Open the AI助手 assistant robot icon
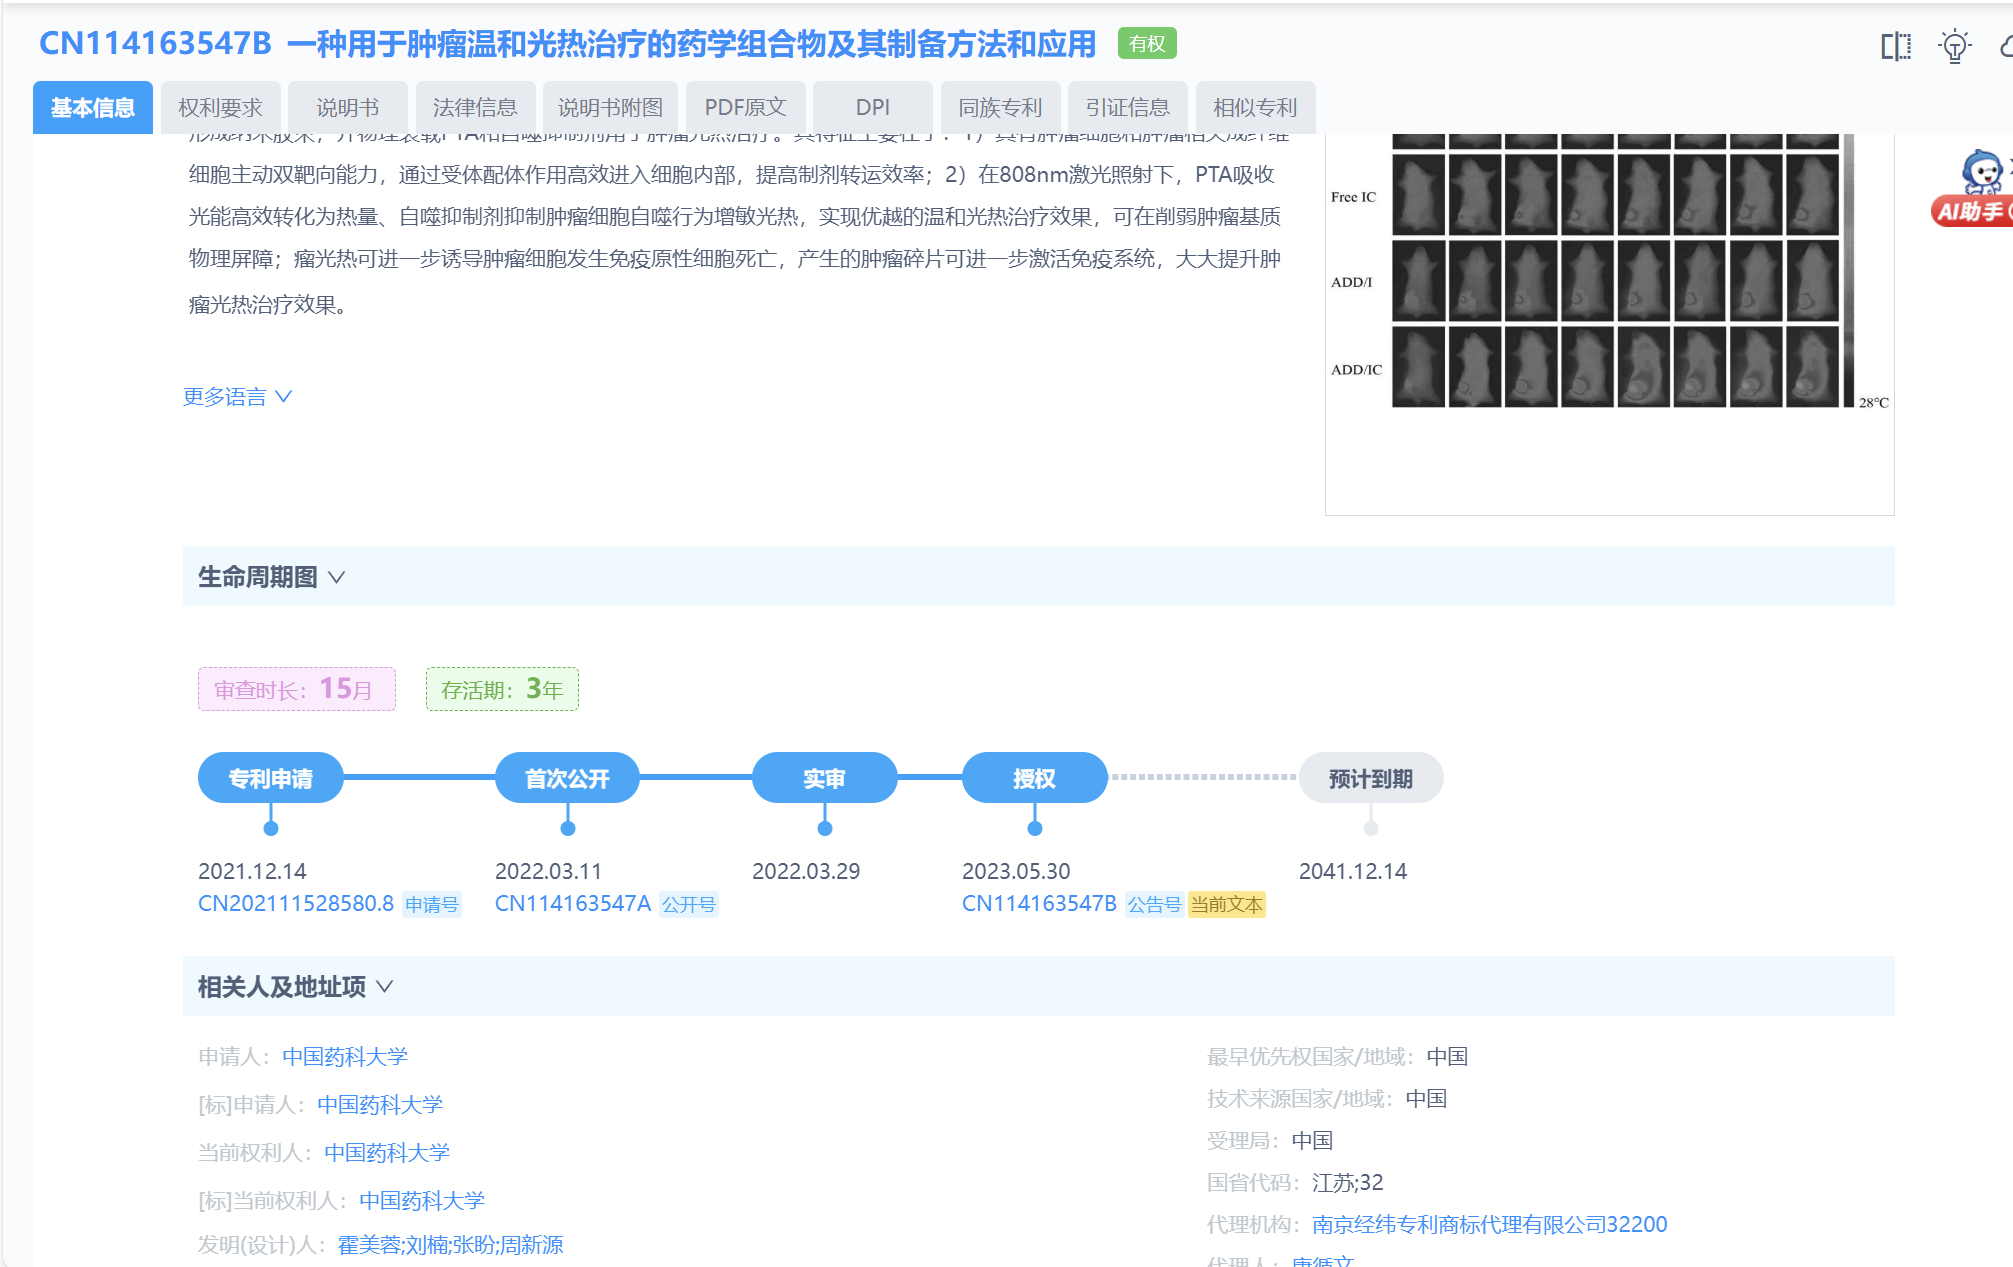 coord(1975,189)
